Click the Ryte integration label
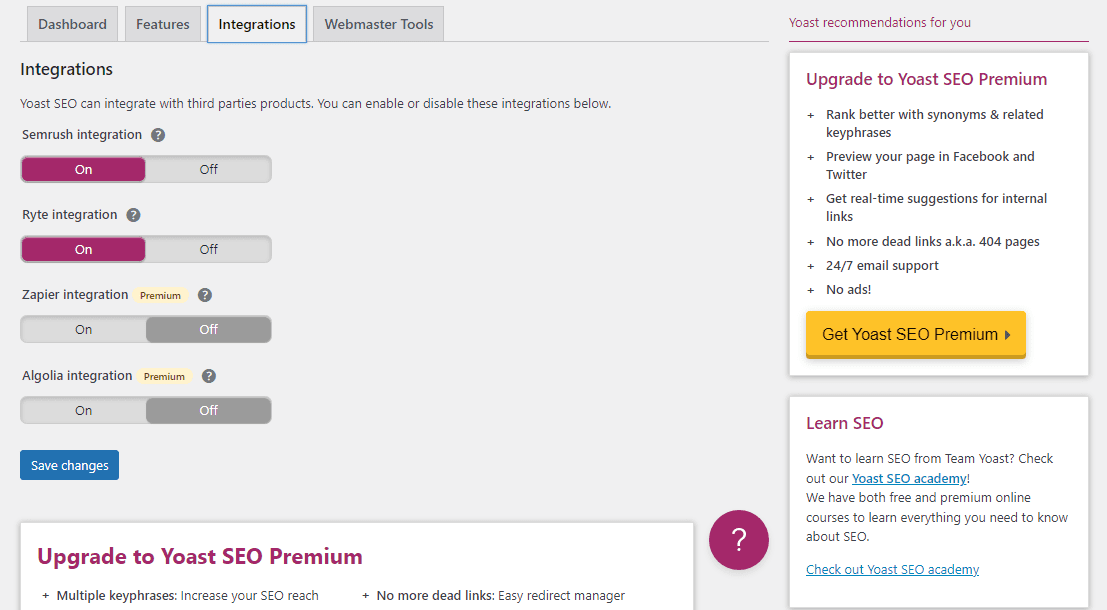 (69, 215)
